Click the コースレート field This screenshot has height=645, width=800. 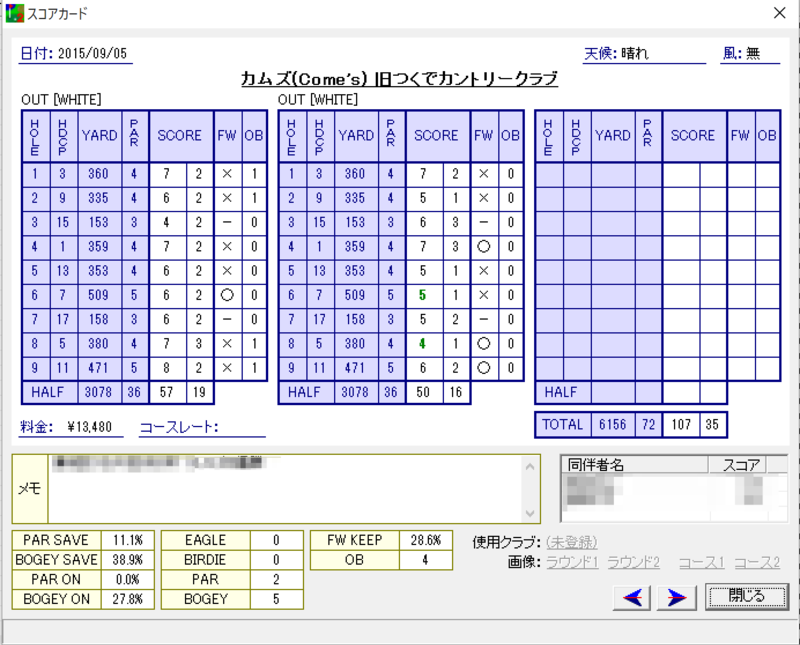(203, 427)
